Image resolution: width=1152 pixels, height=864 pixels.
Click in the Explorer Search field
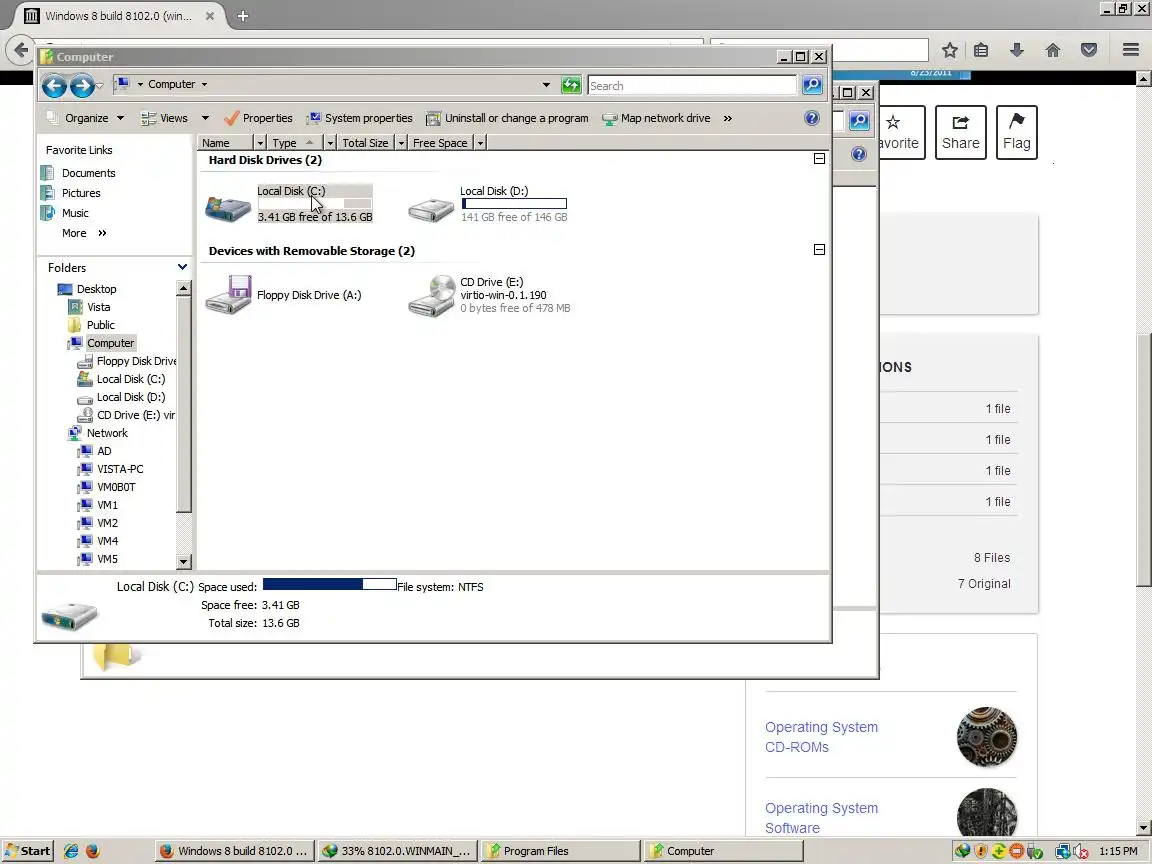691,86
